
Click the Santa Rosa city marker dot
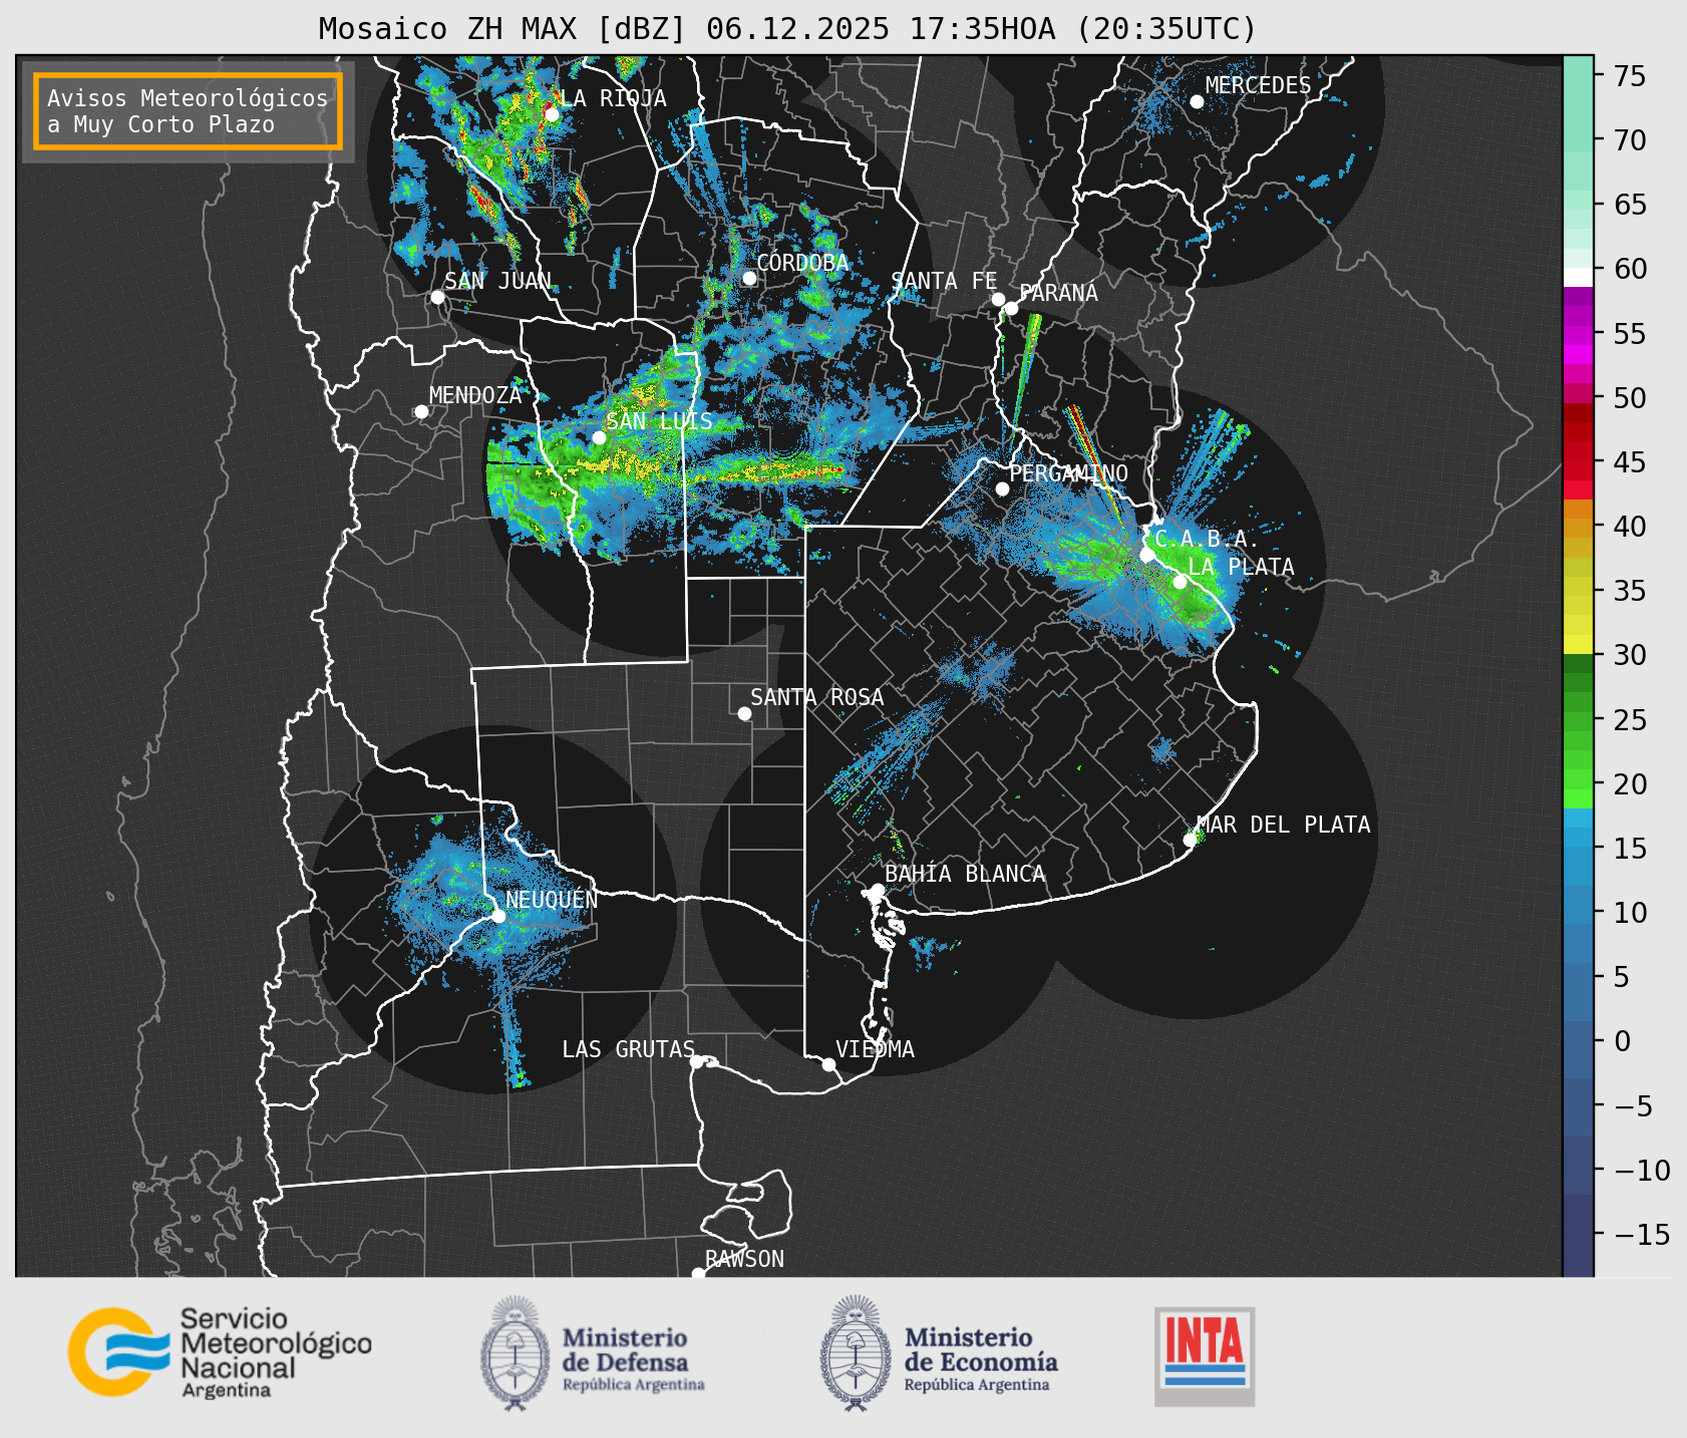click(x=744, y=713)
